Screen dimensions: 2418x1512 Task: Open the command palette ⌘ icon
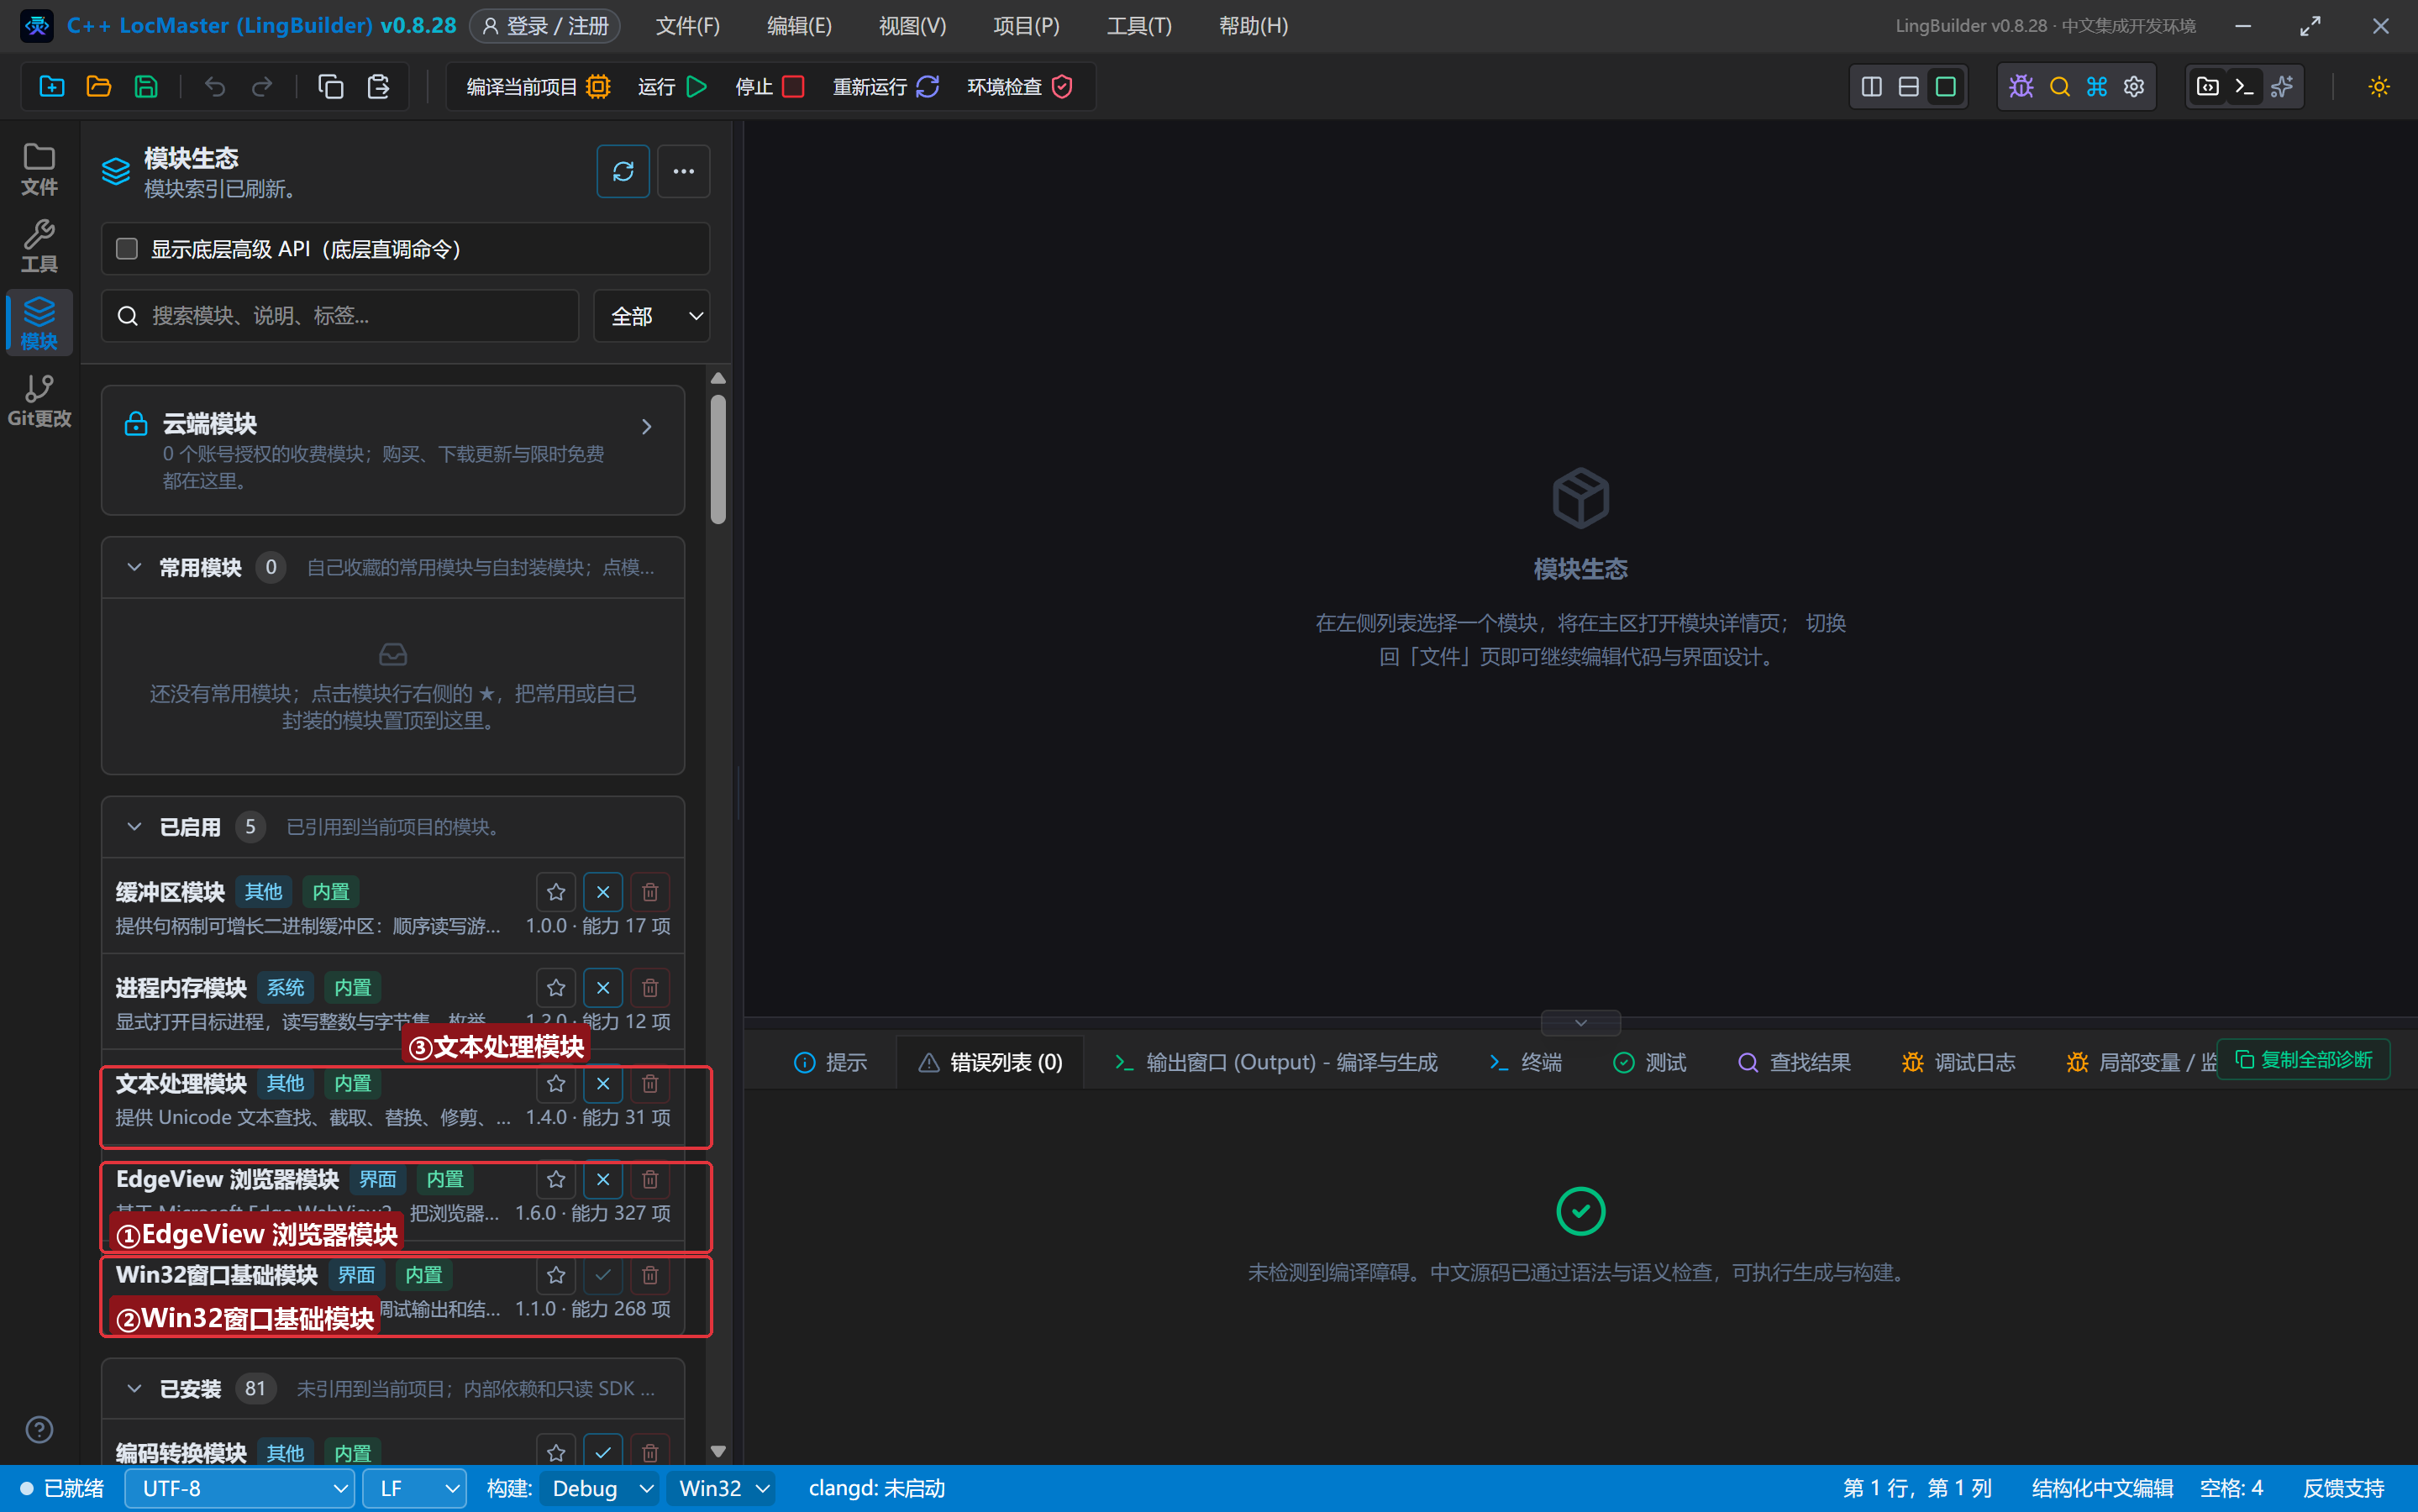[x=2096, y=87]
